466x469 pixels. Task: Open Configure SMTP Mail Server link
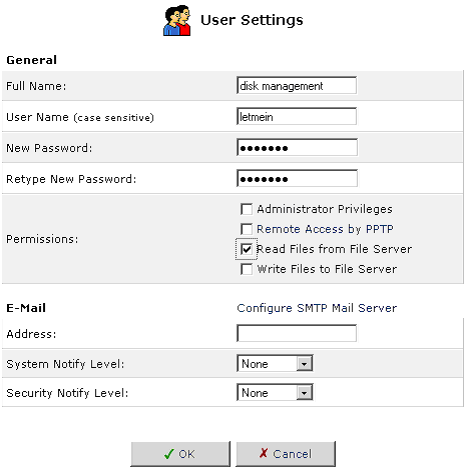pos(317,308)
